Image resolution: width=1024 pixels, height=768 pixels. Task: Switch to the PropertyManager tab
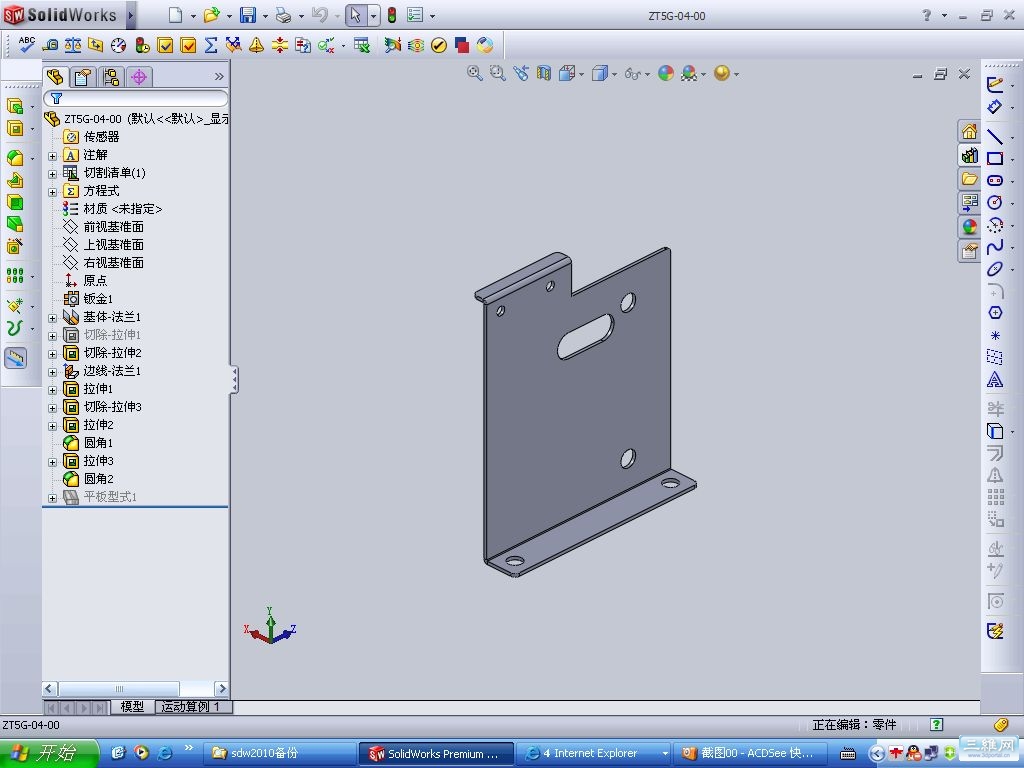(83, 78)
